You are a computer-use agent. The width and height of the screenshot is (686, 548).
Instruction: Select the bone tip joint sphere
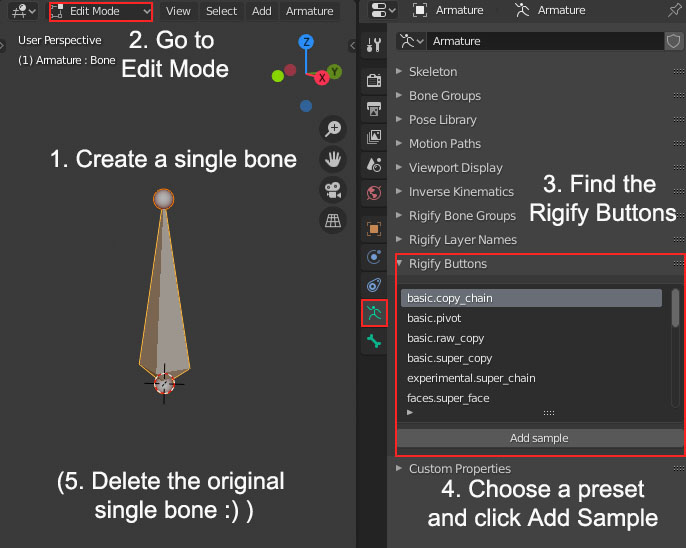[164, 199]
